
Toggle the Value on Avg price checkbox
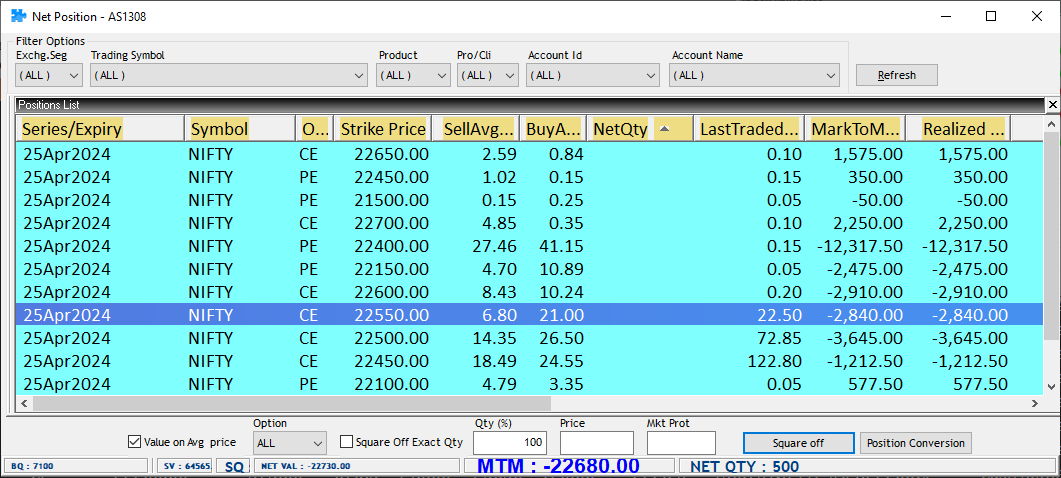134,442
